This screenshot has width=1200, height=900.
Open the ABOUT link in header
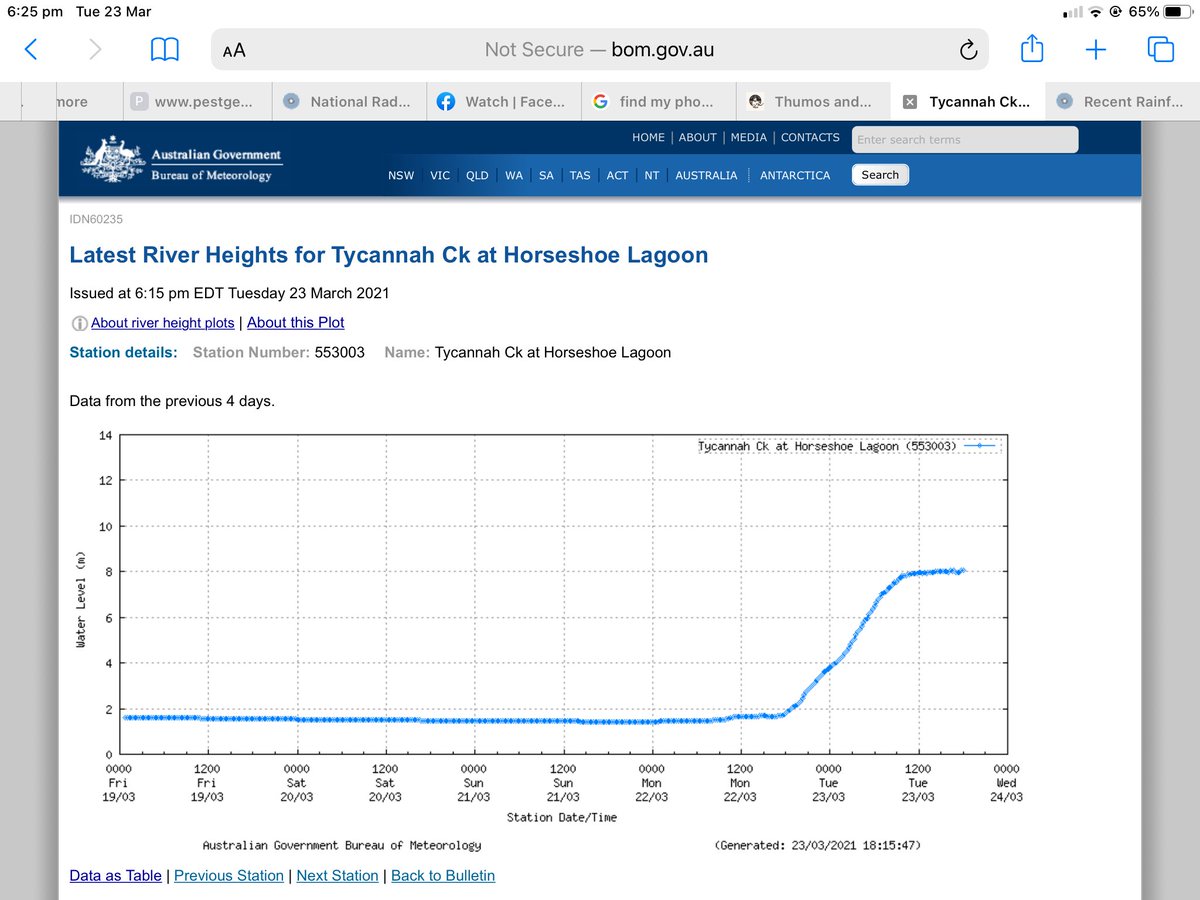tap(698, 138)
